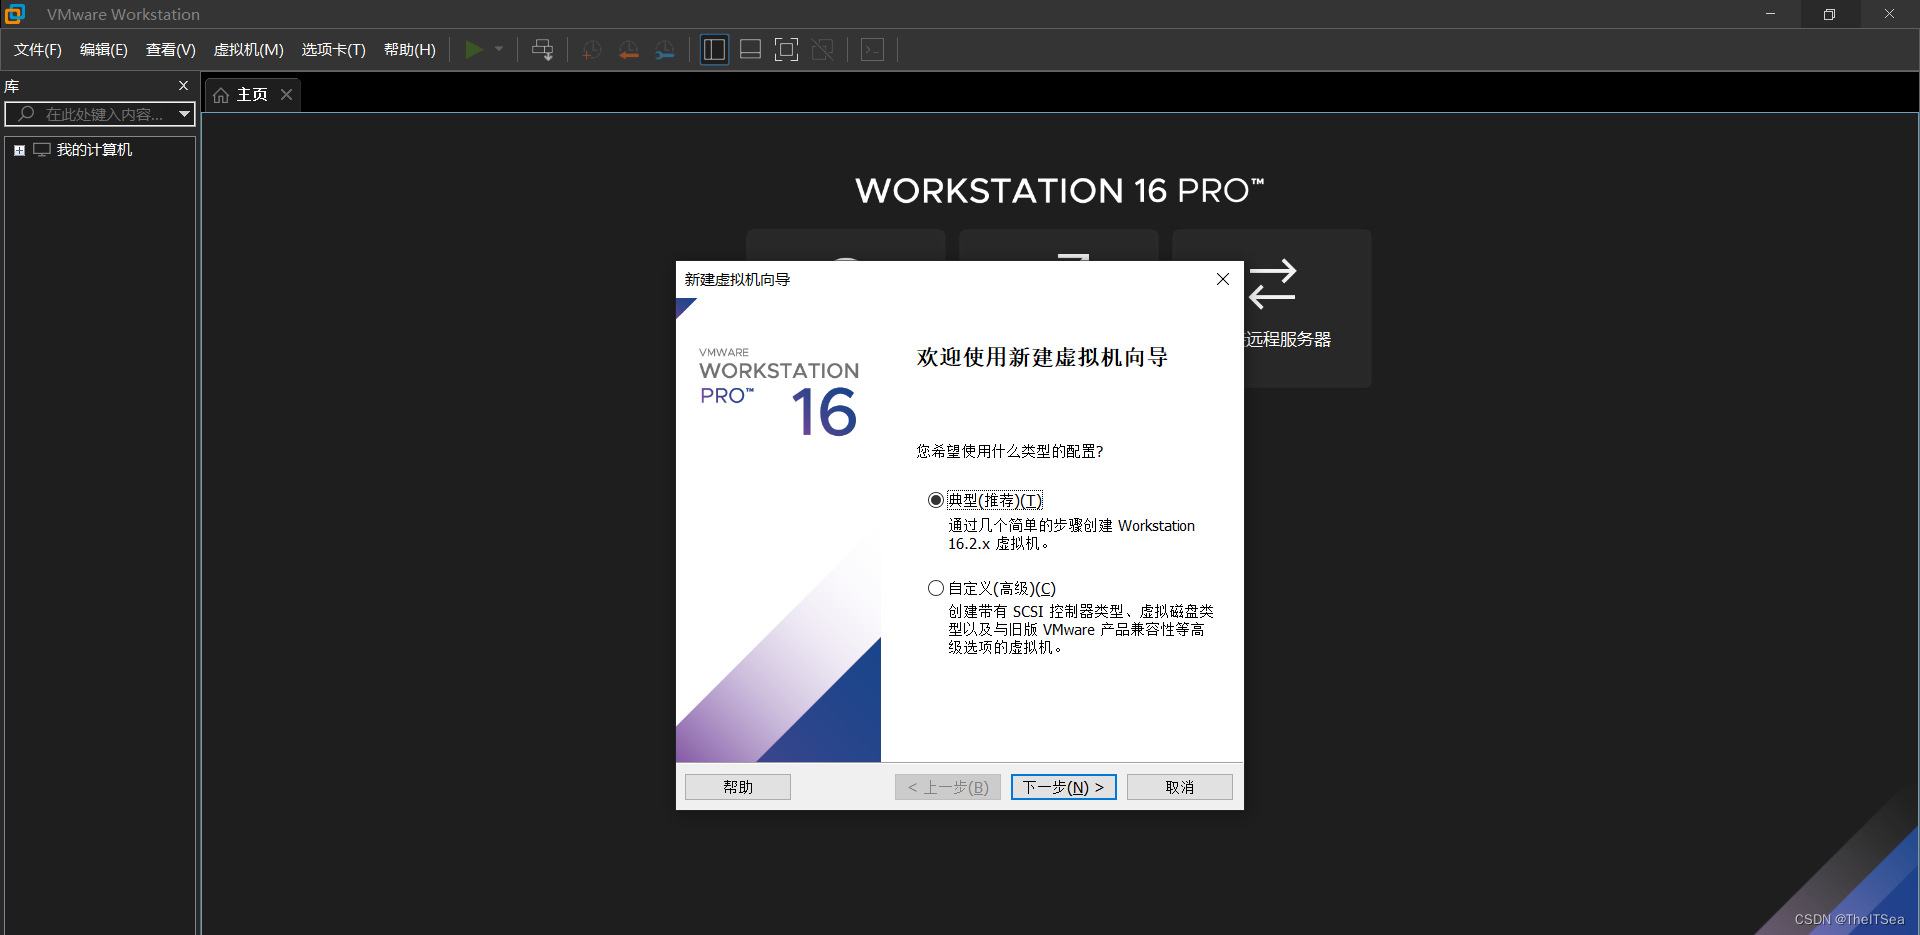Open the 帮助(H) menu
Image resolution: width=1920 pixels, height=935 pixels.
[x=410, y=50]
